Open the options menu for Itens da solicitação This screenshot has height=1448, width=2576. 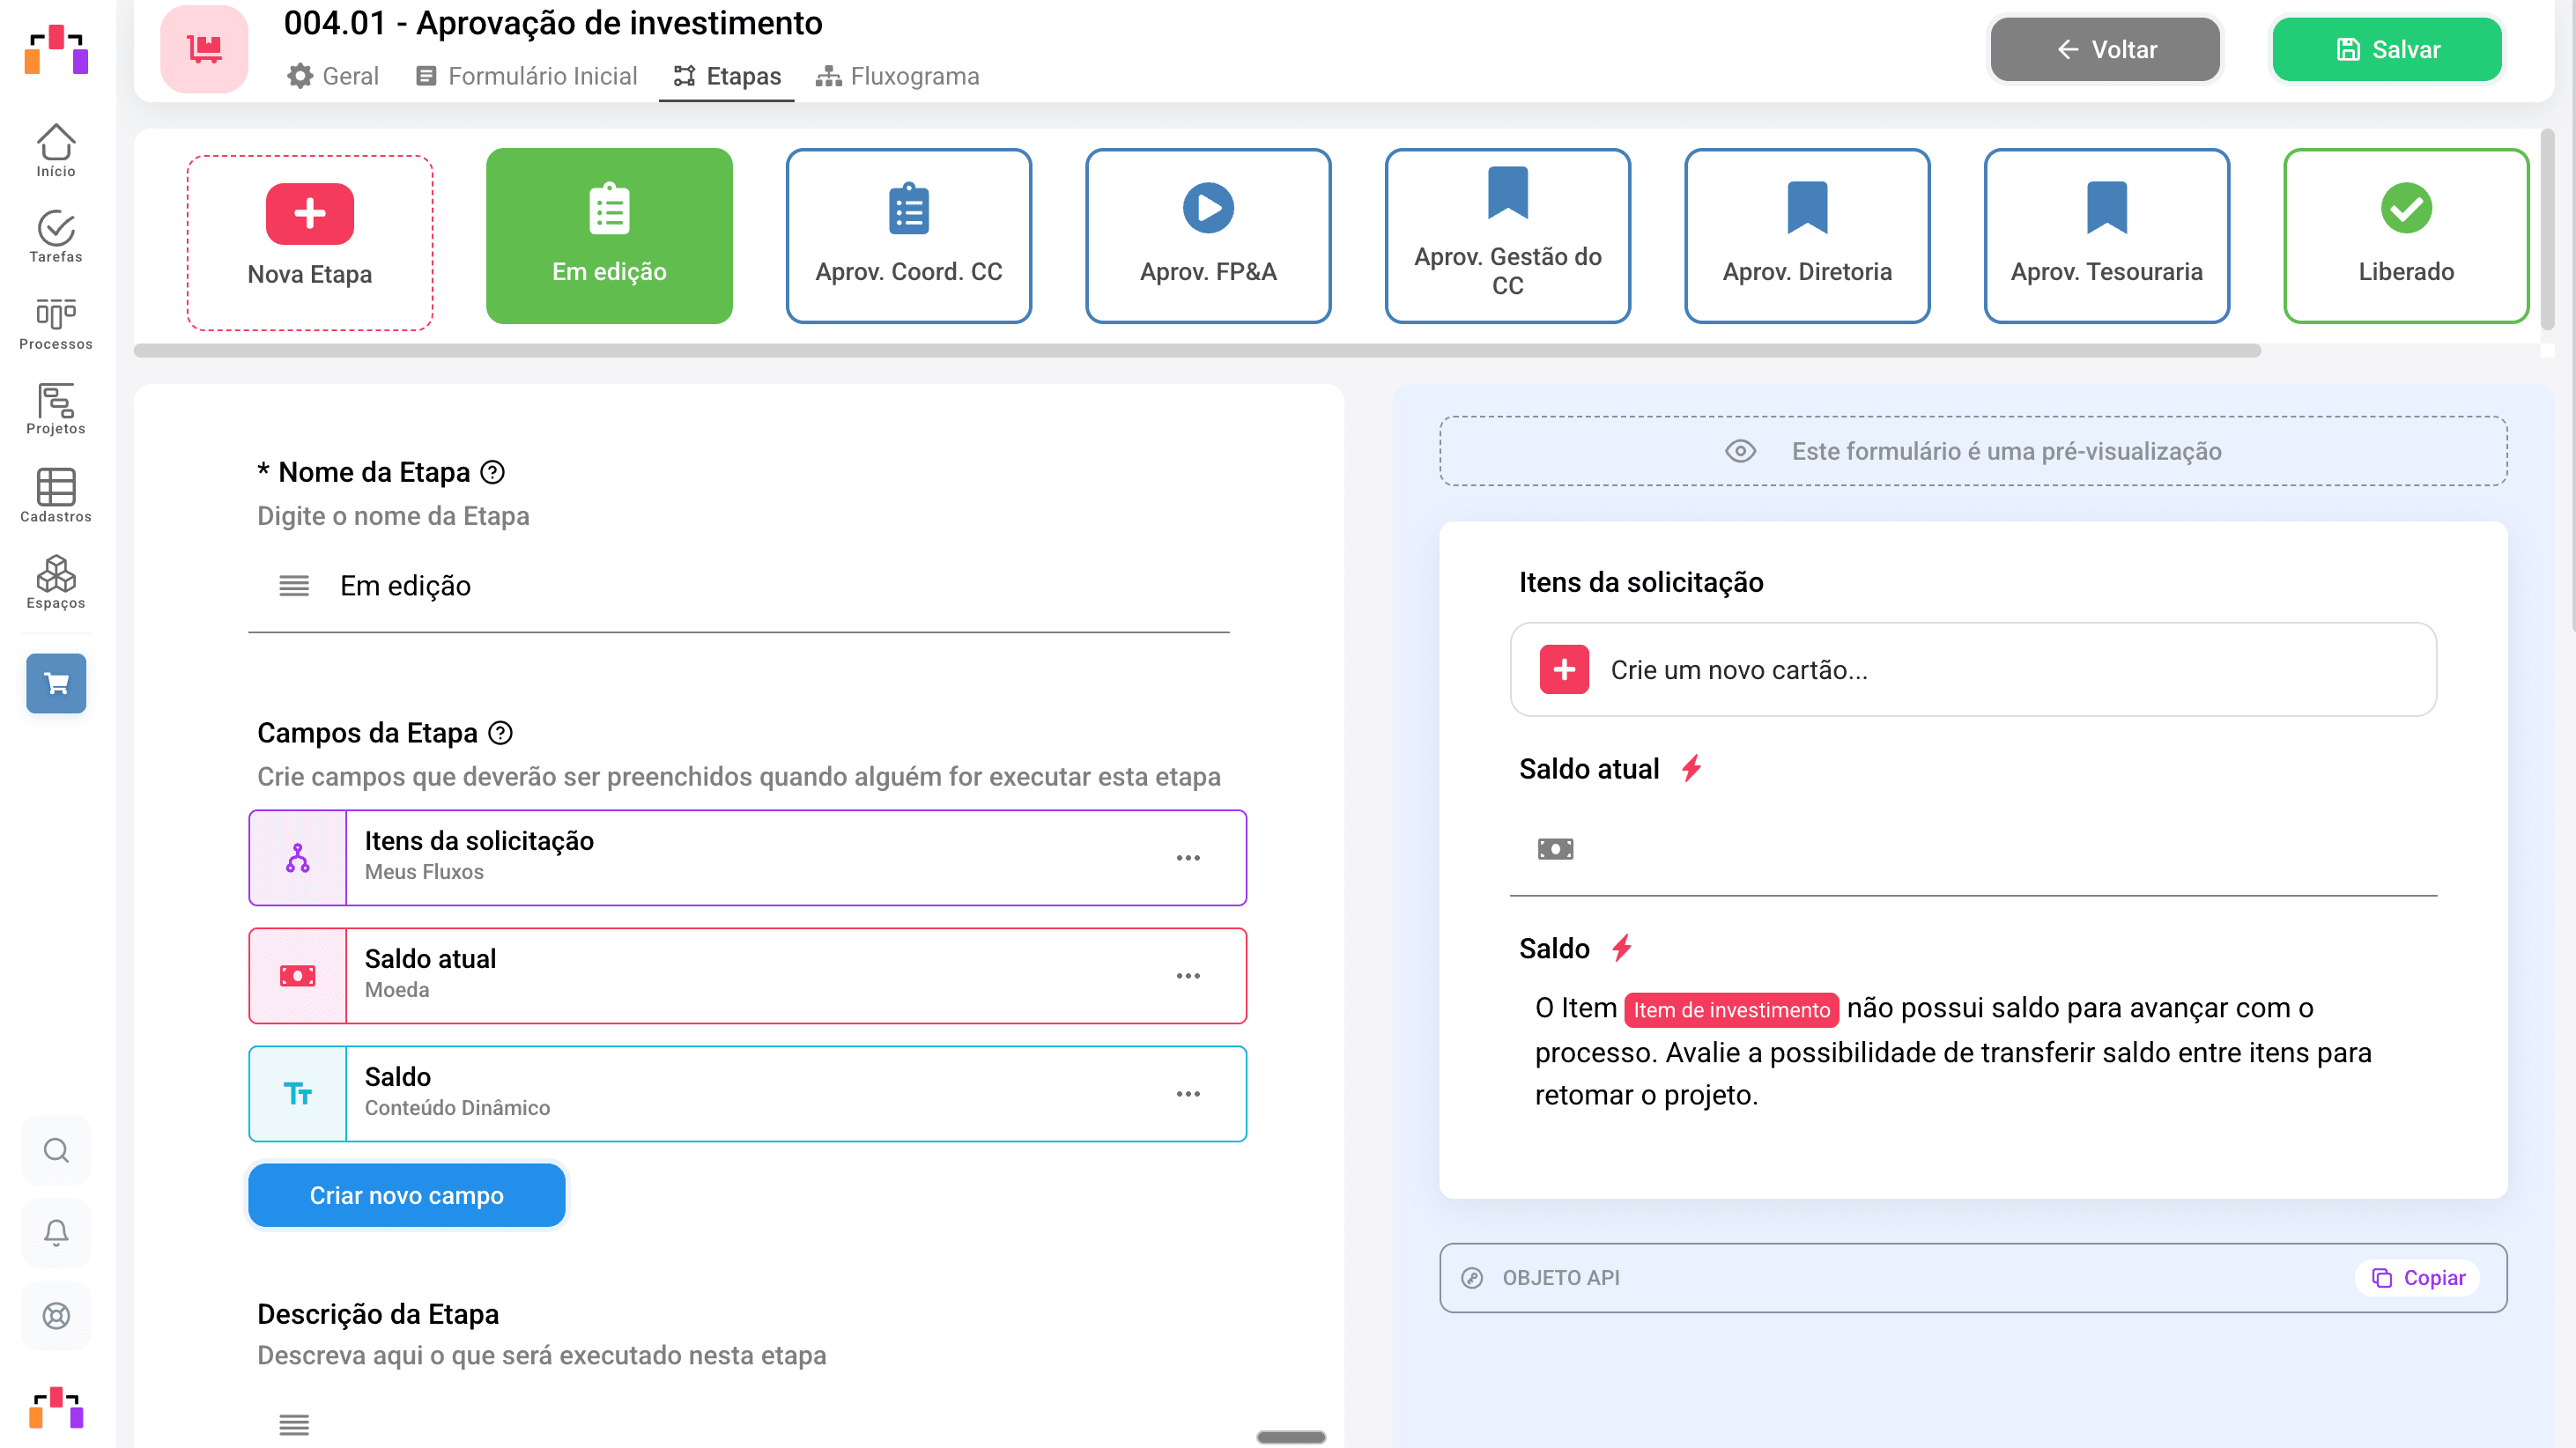(x=1188, y=858)
